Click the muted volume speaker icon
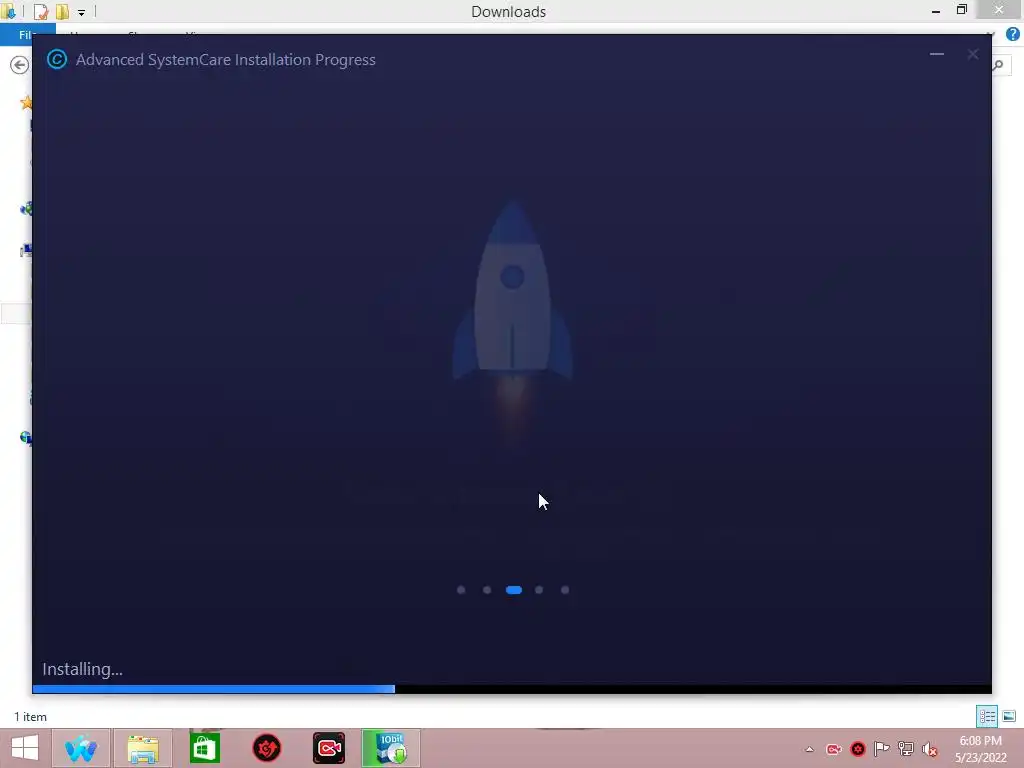The width and height of the screenshot is (1024, 768). pos(930,749)
